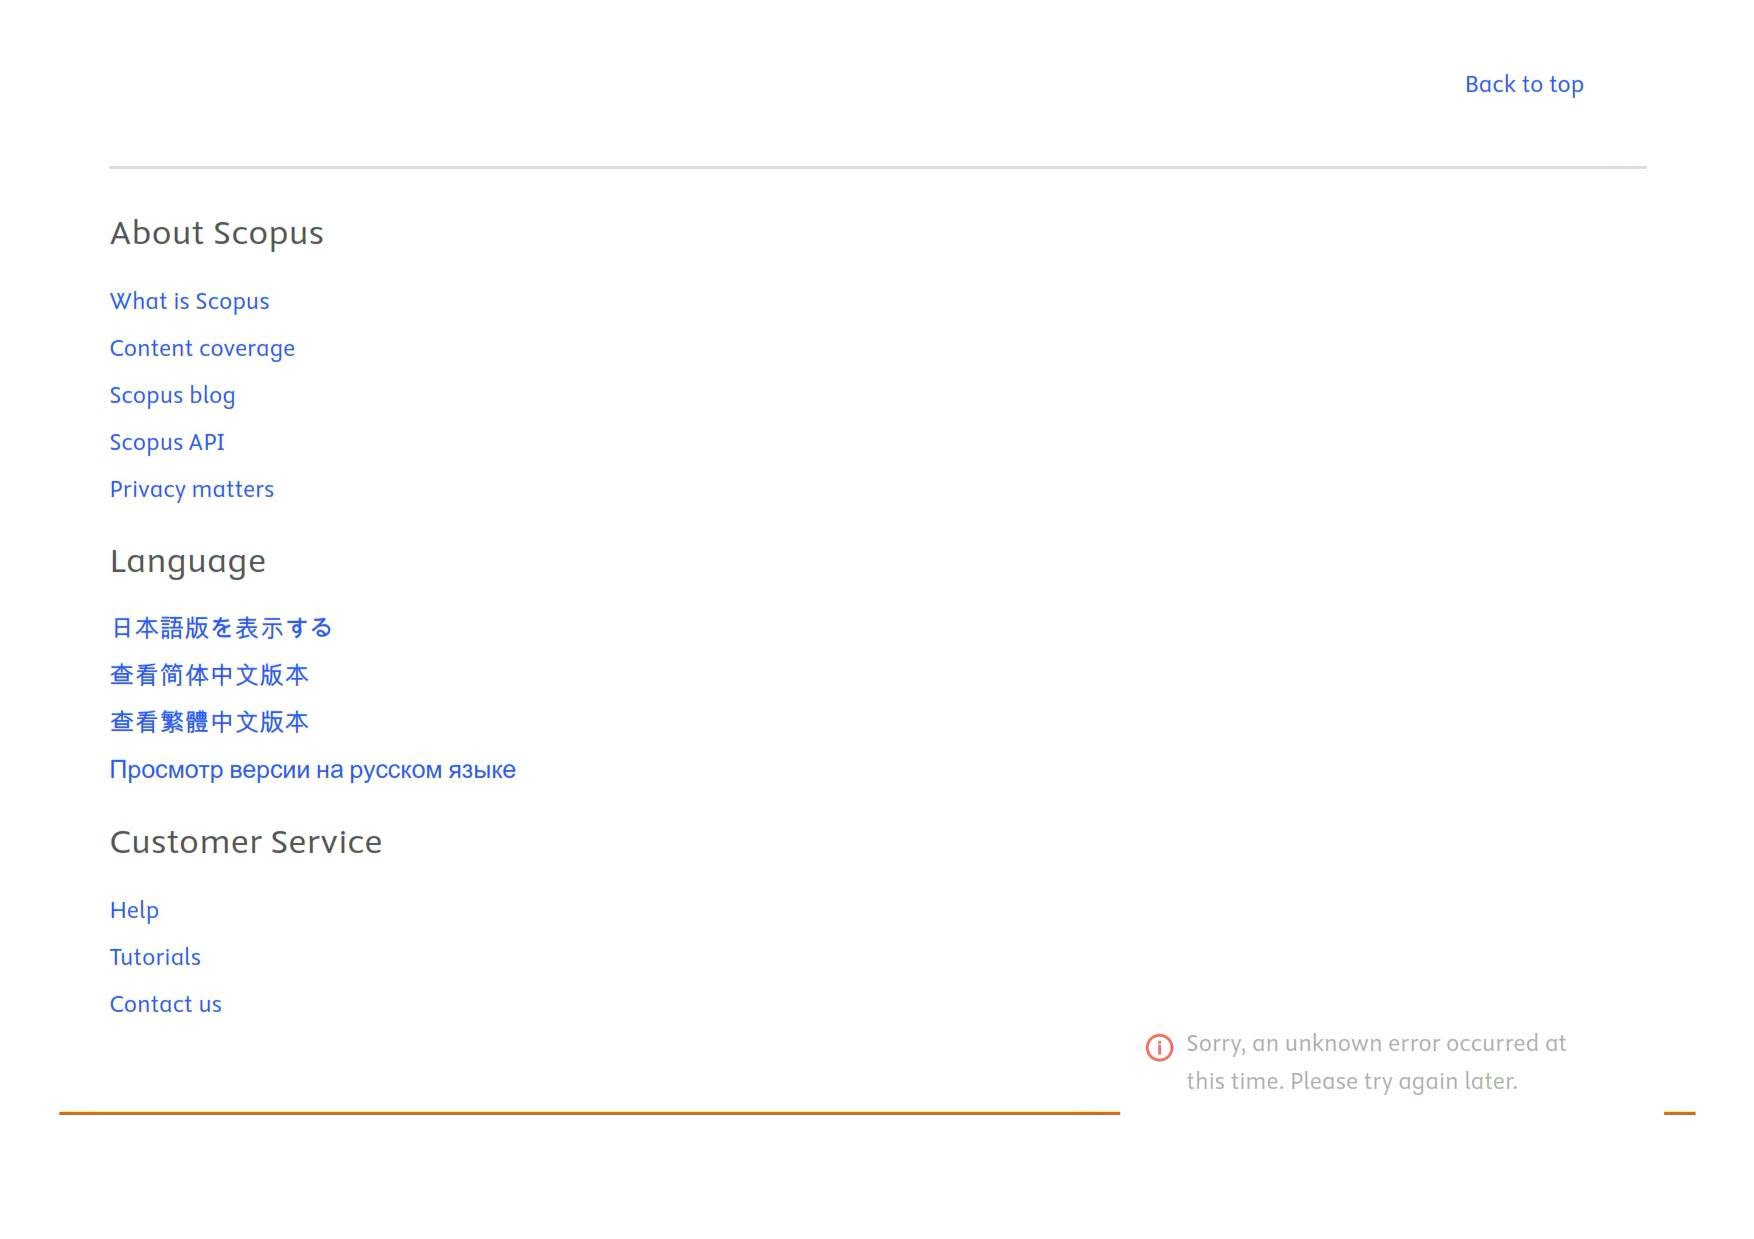Visit the Scopus blog link
The height and width of the screenshot is (1239, 1754).
coord(172,395)
